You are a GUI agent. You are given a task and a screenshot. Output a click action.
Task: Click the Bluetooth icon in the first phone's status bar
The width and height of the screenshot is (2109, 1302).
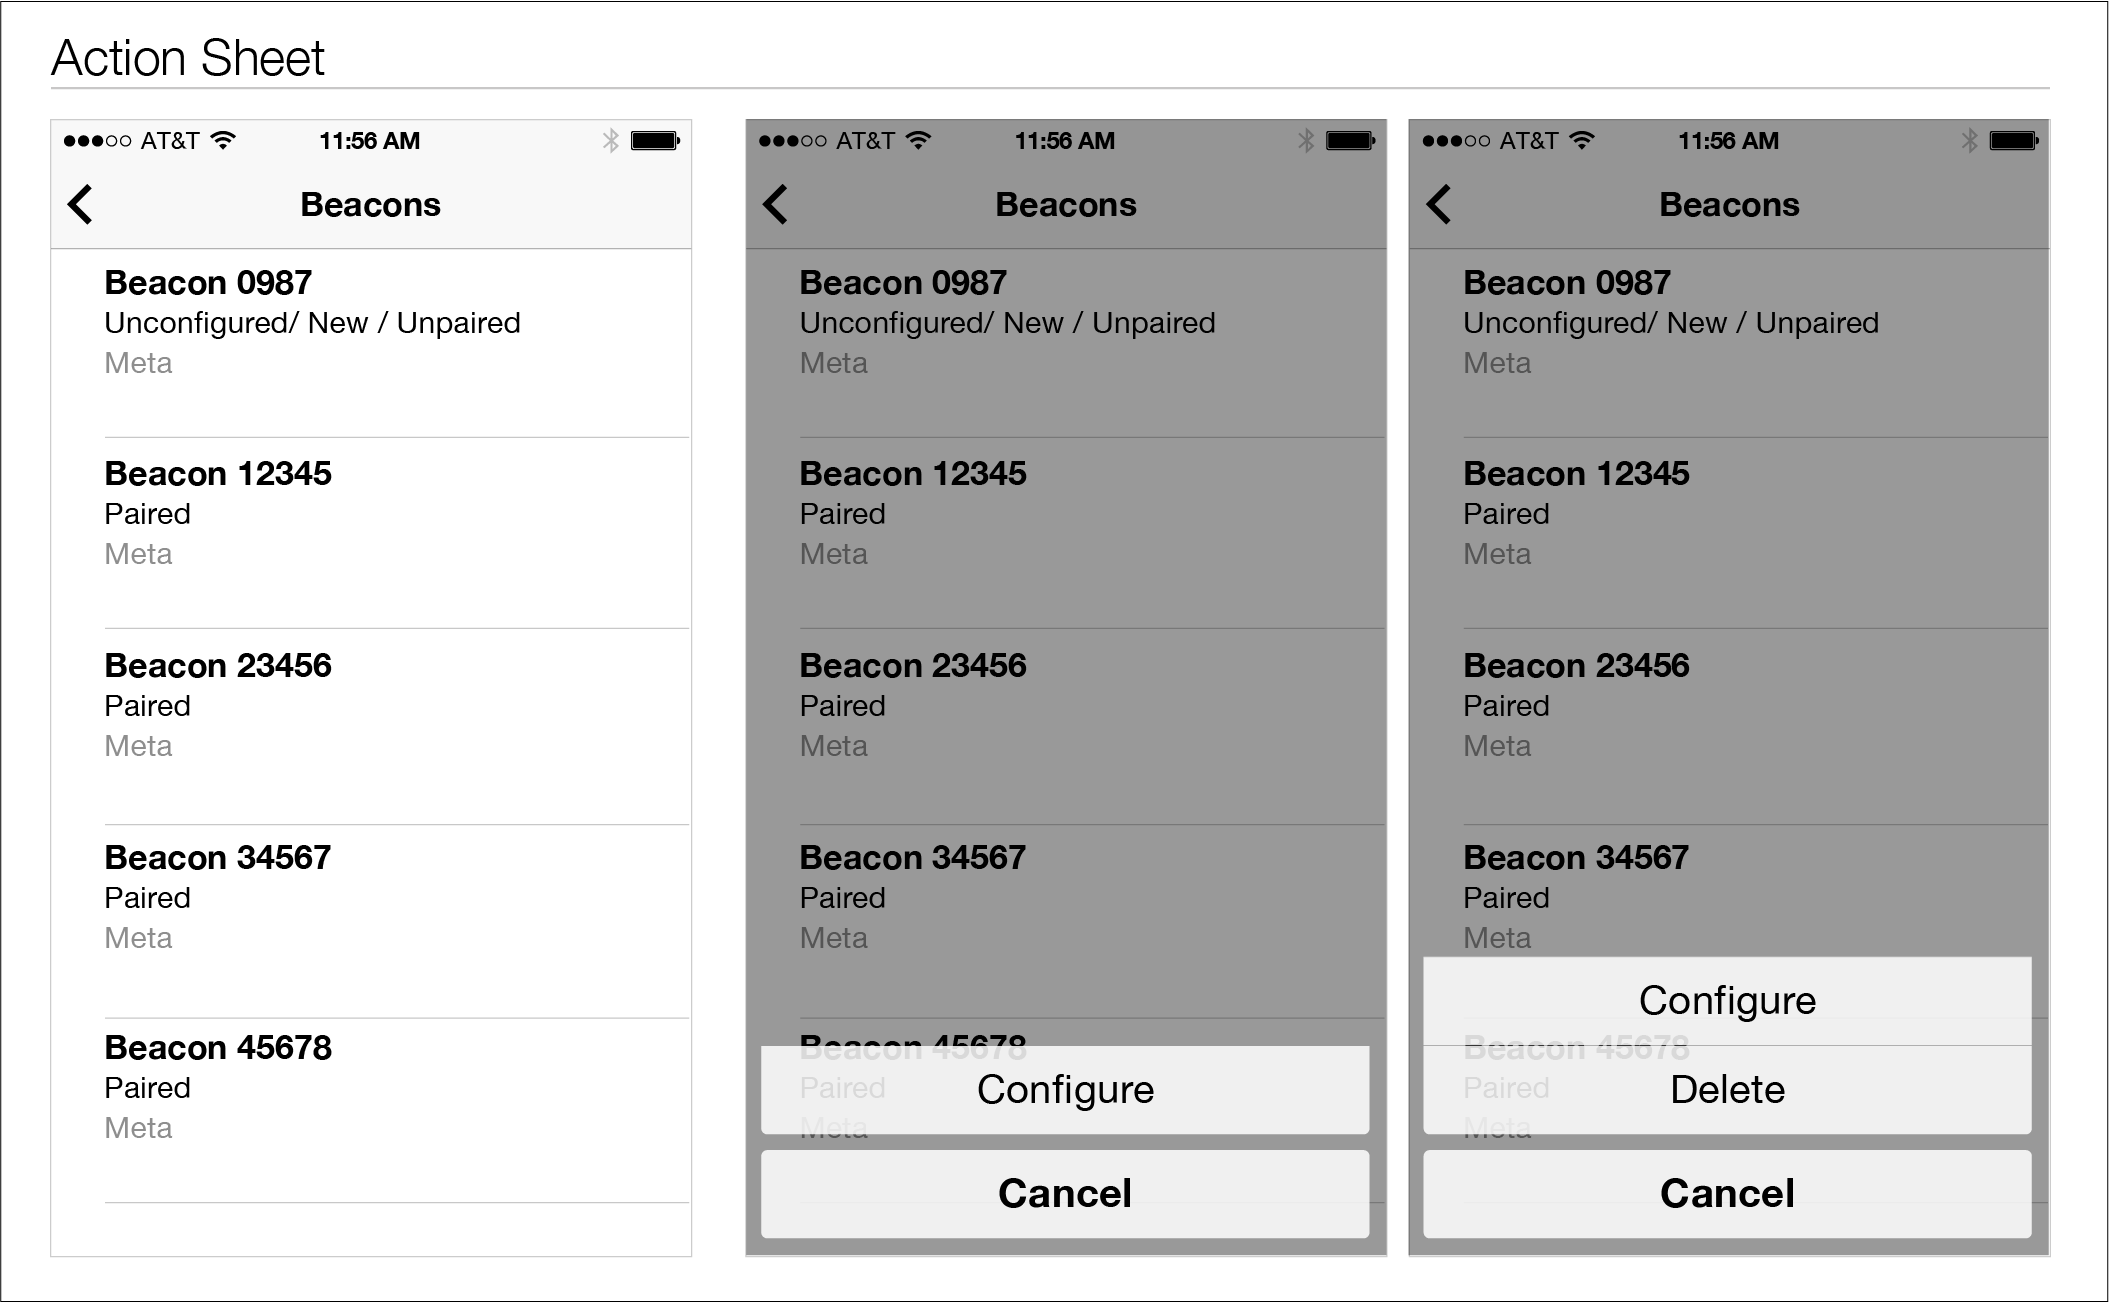[x=611, y=141]
